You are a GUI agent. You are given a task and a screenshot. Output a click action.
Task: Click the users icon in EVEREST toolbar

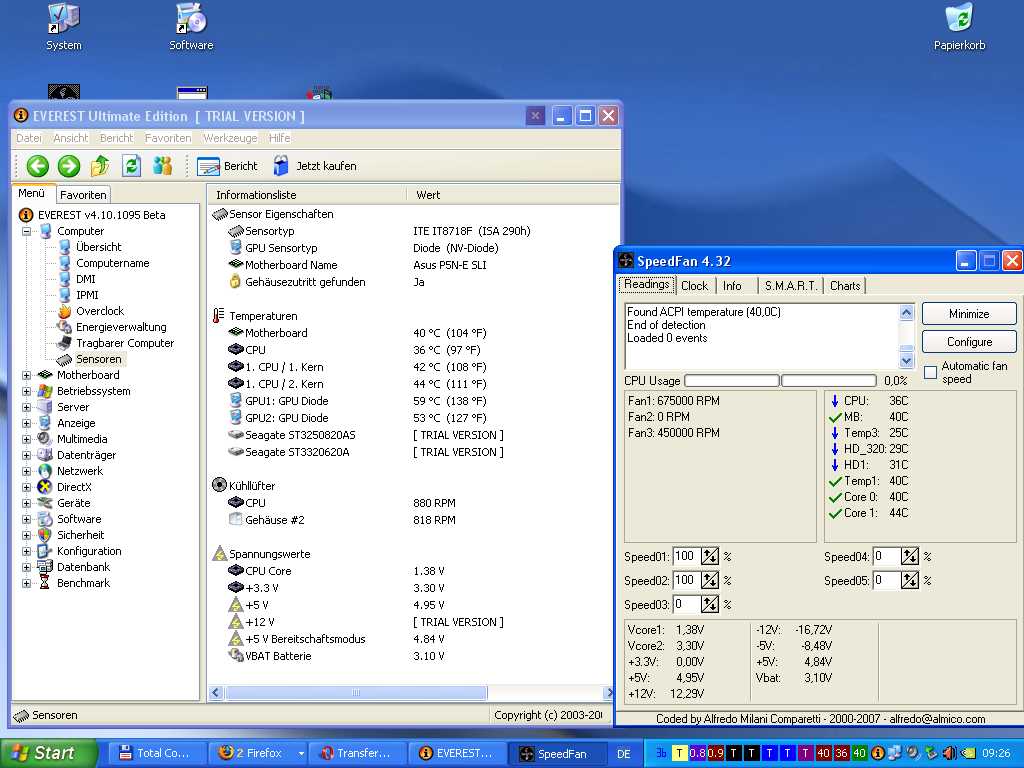coord(163,166)
